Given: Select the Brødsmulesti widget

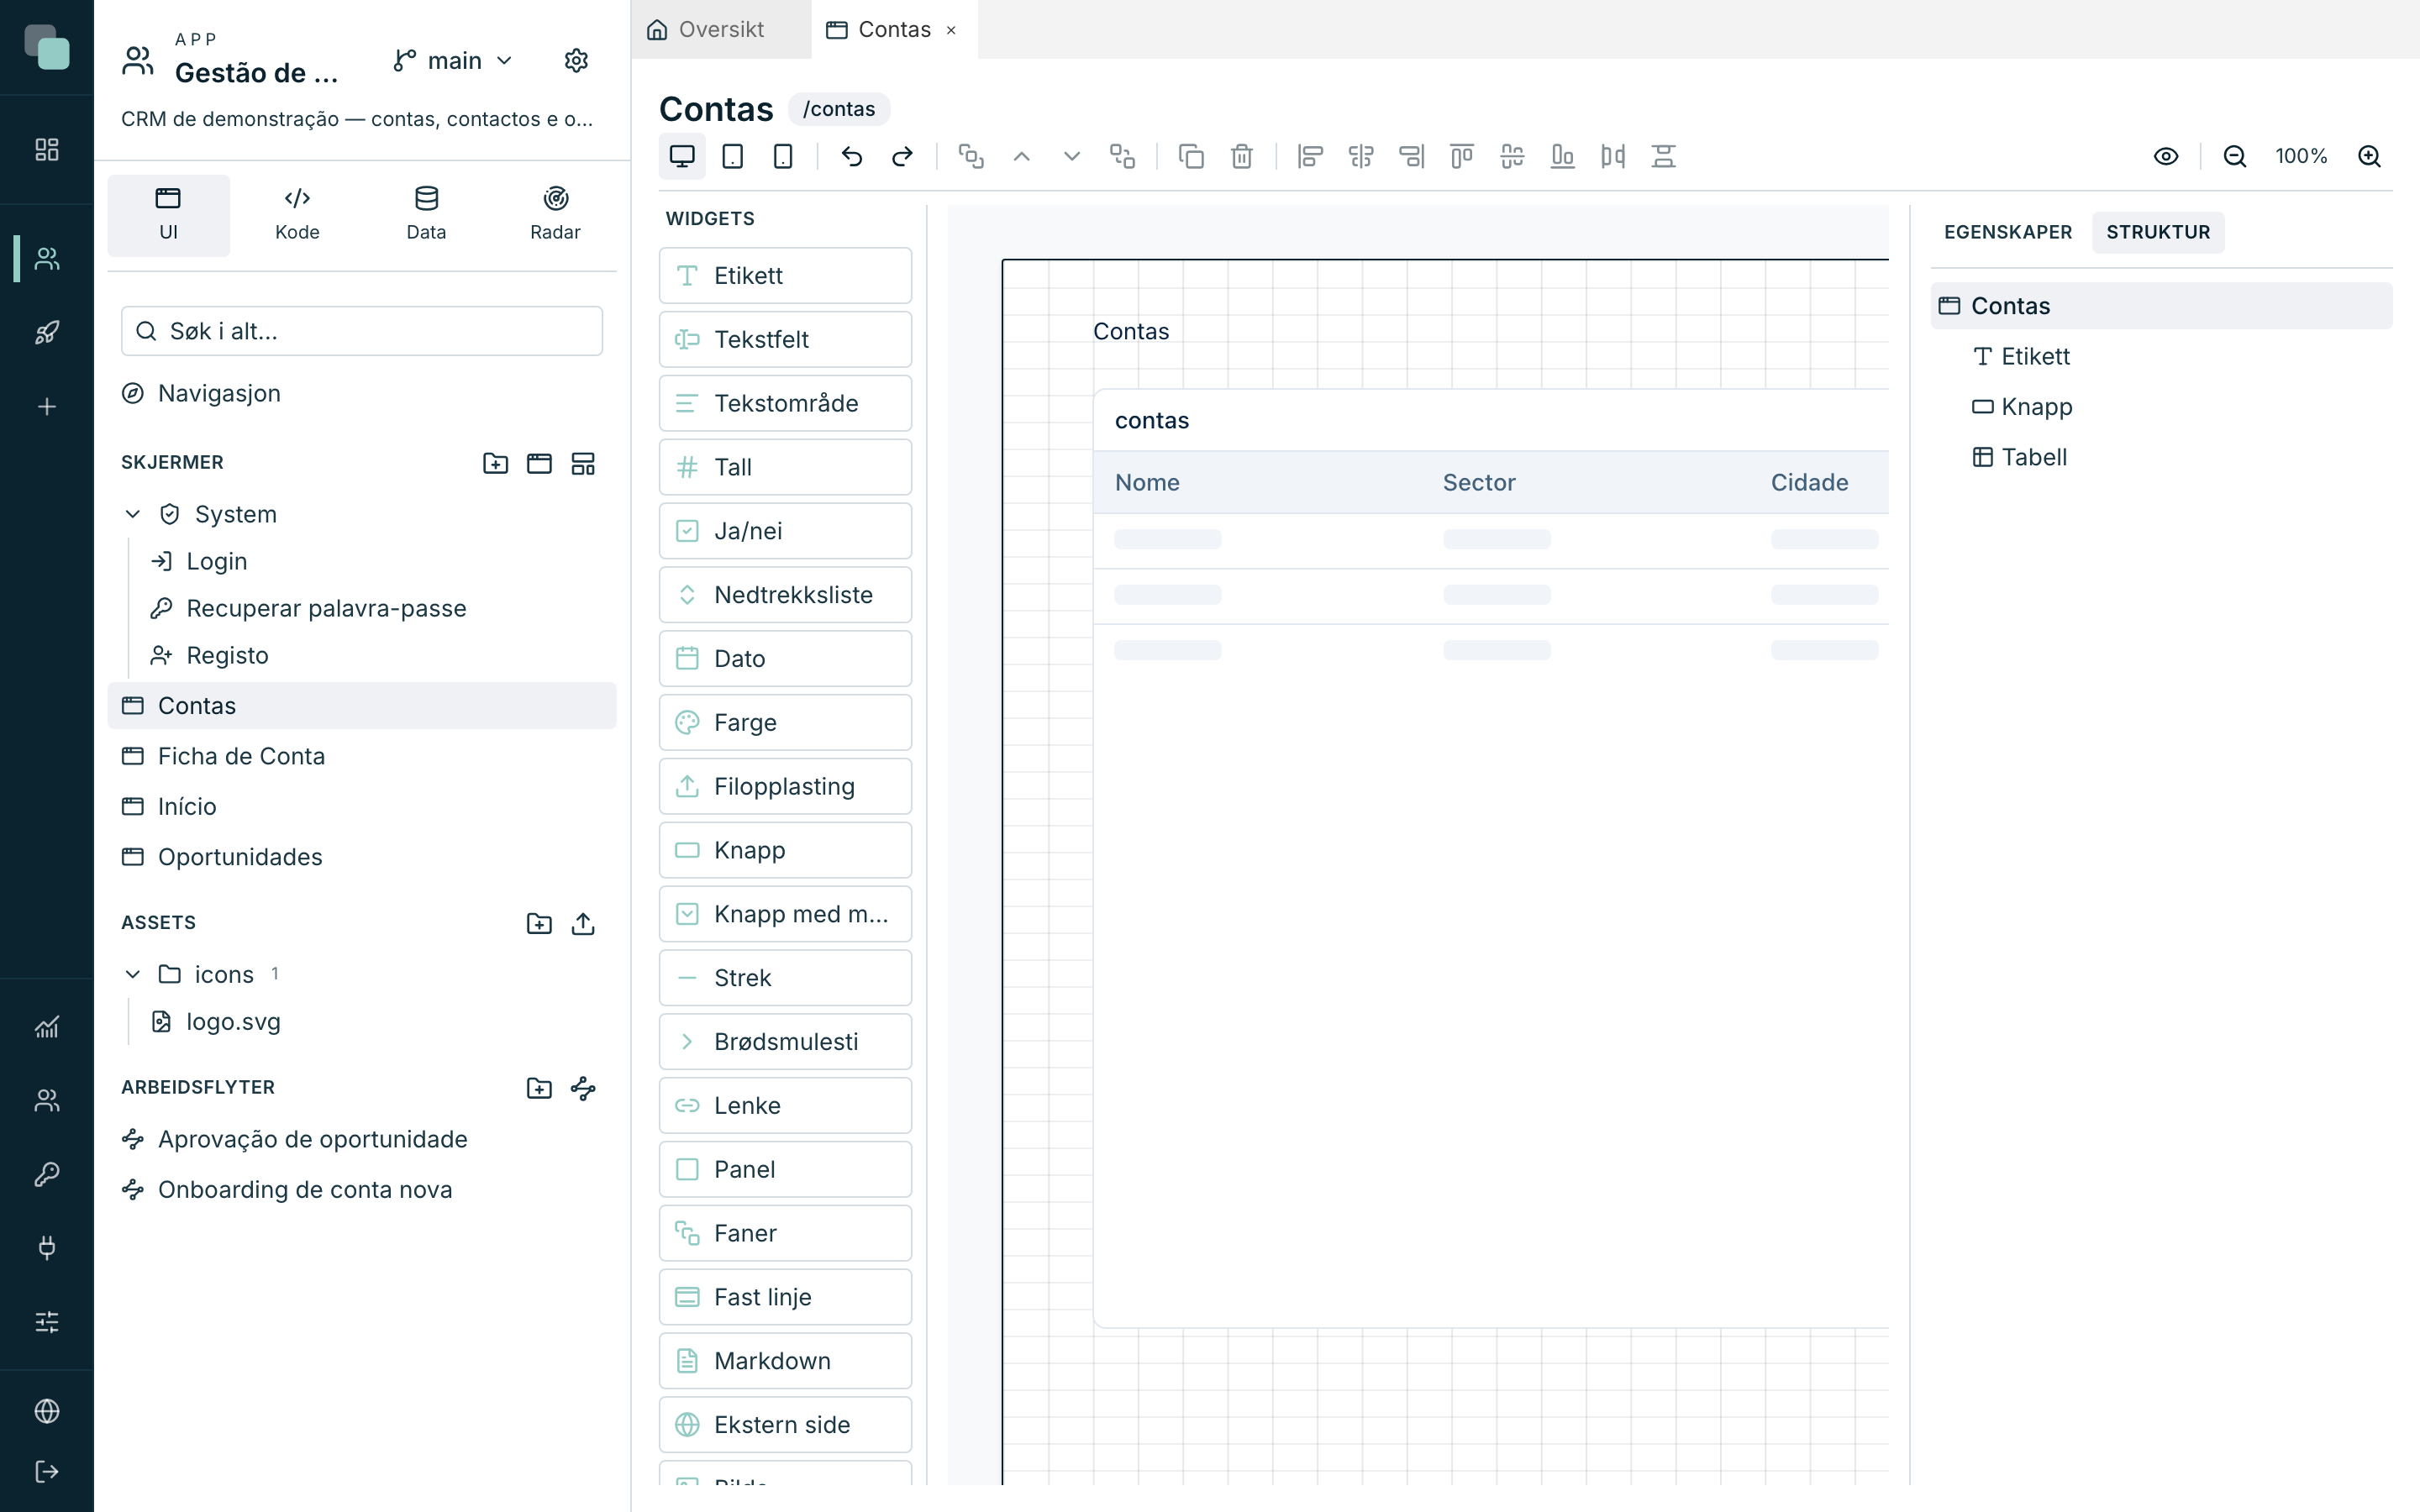Looking at the screenshot, I should 785,1042.
